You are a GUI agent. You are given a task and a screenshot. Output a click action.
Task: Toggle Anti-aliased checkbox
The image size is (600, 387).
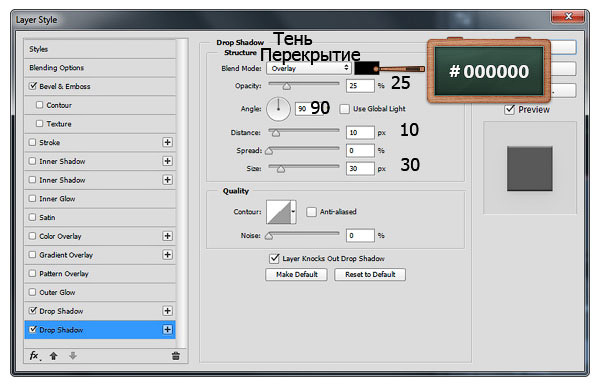coord(311,212)
